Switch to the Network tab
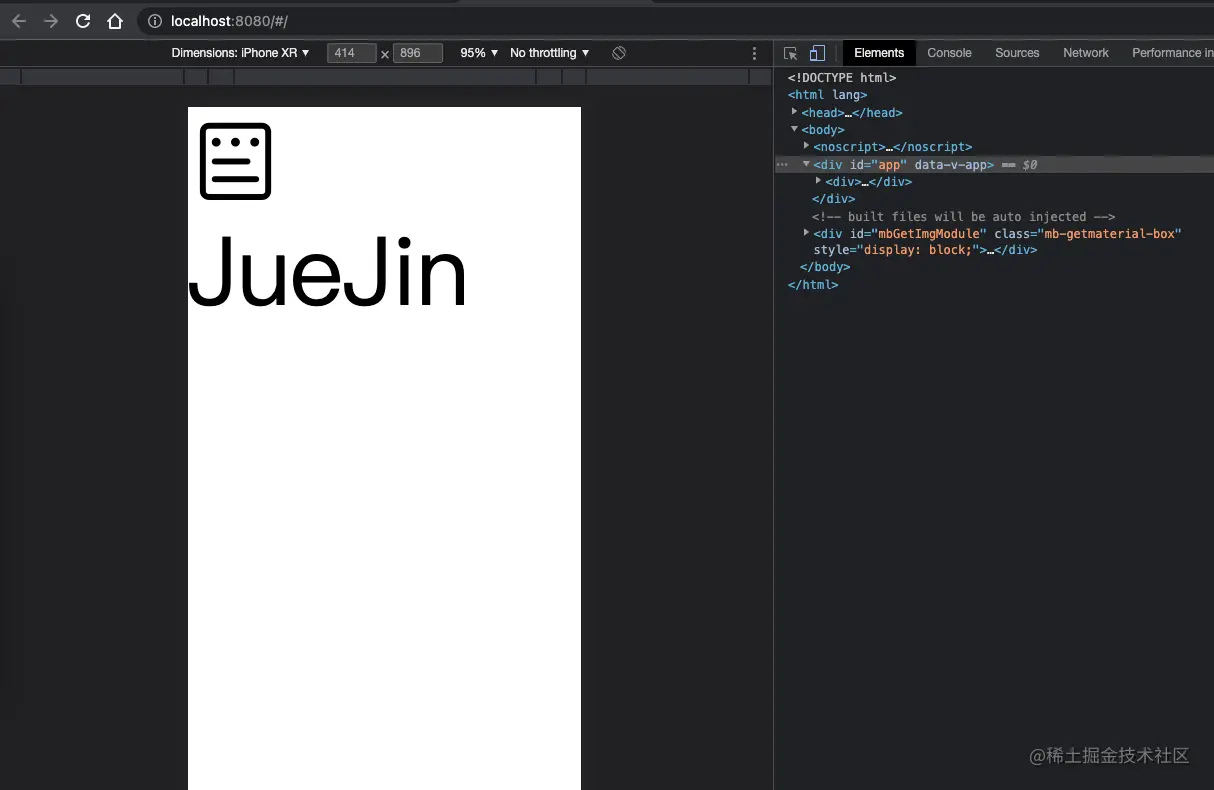Image resolution: width=1214 pixels, height=790 pixels. click(1086, 53)
